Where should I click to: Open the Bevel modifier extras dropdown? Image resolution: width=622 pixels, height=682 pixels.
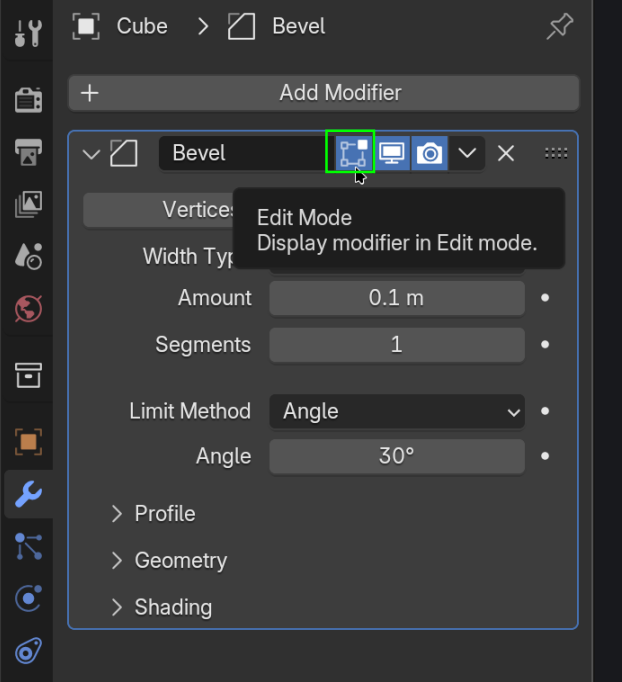click(x=467, y=153)
